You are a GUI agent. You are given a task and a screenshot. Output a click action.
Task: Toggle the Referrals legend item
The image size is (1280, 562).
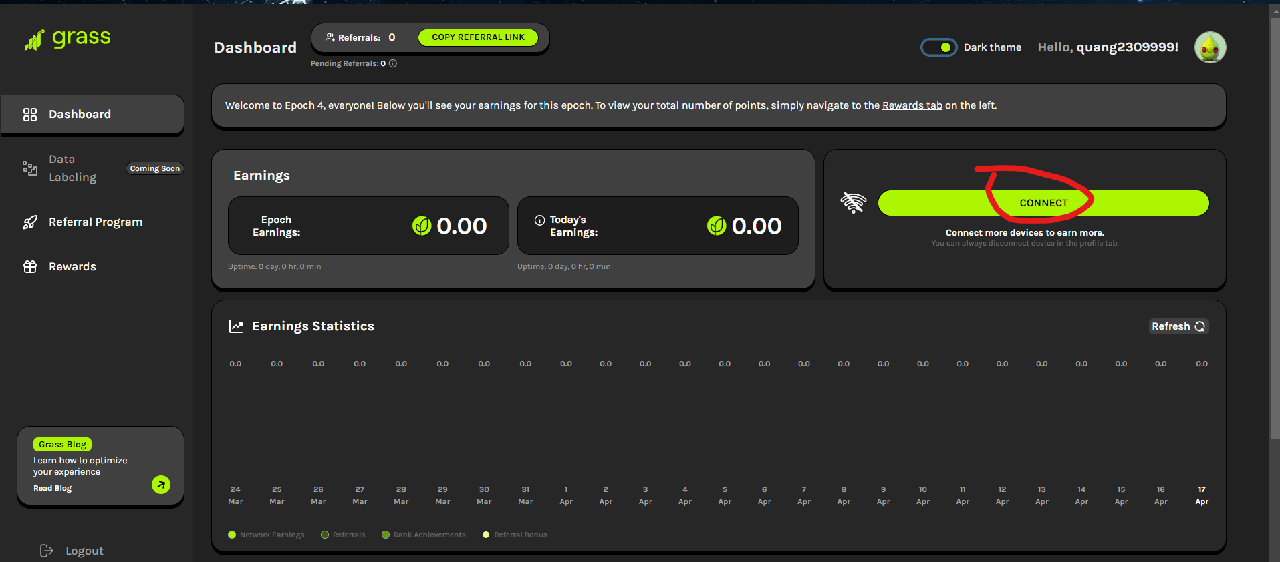pos(343,535)
